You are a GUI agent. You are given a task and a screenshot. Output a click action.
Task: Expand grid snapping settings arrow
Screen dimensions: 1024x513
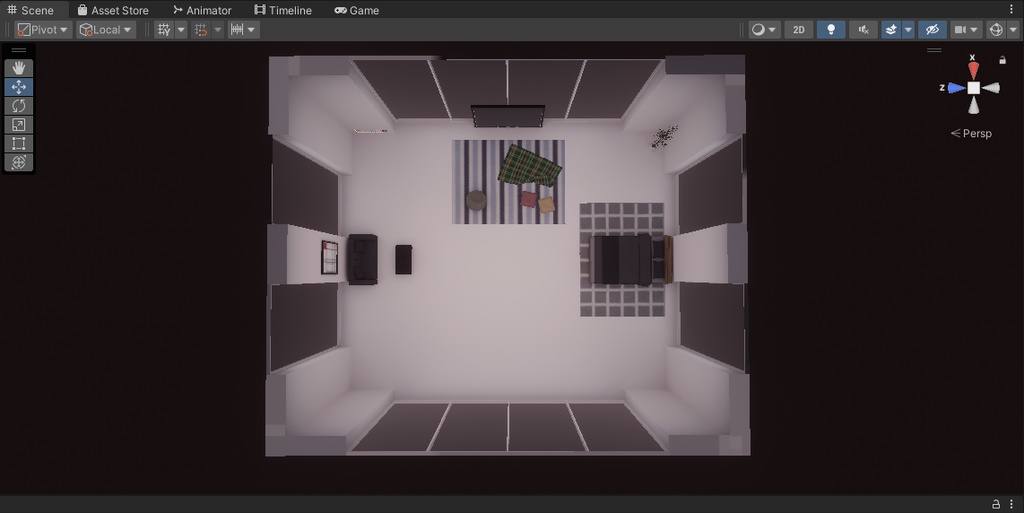point(218,29)
